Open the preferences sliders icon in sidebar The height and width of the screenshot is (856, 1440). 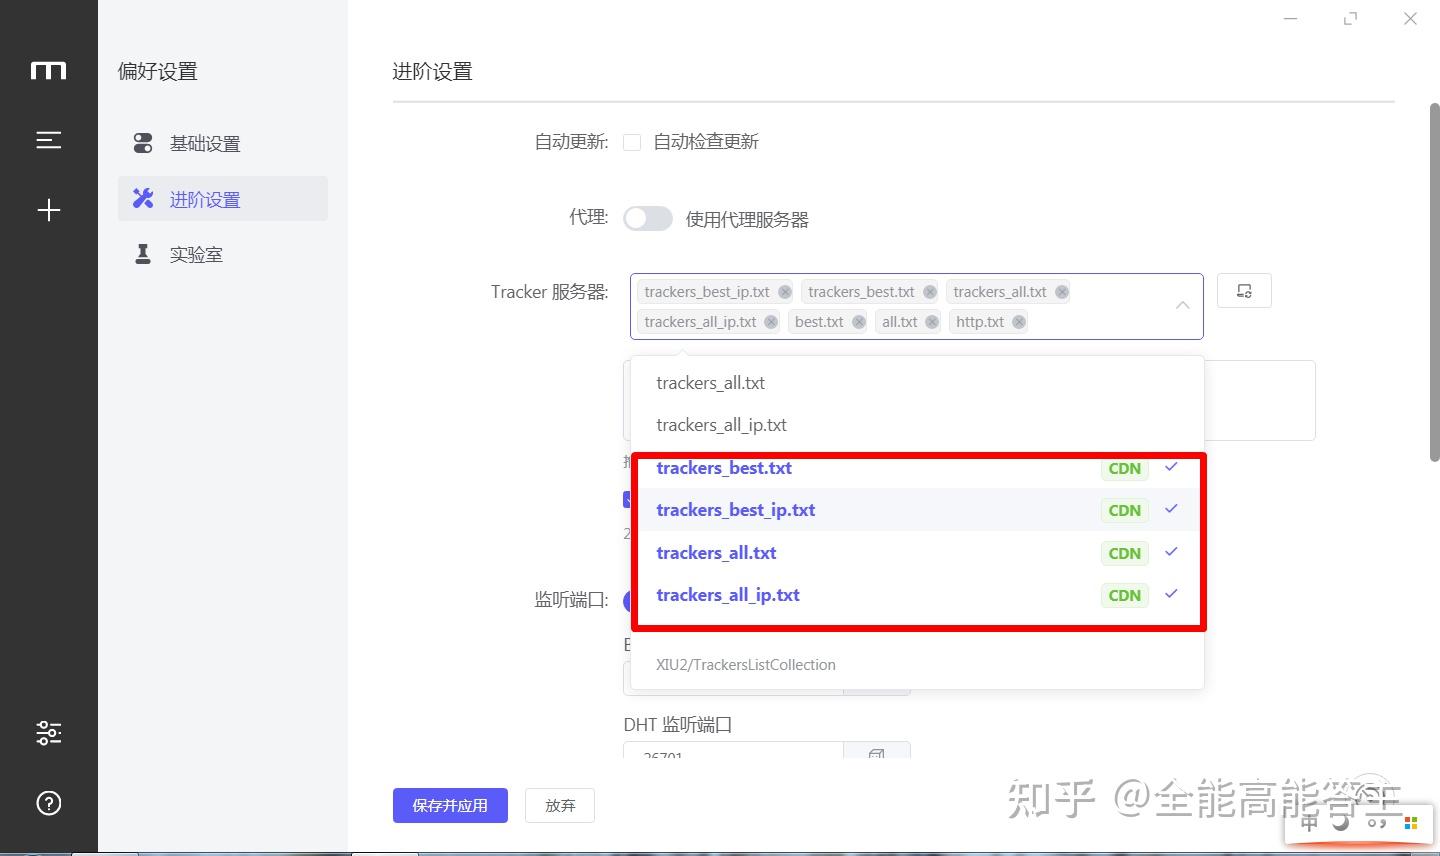pyautogui.click(x=49, y=733)
